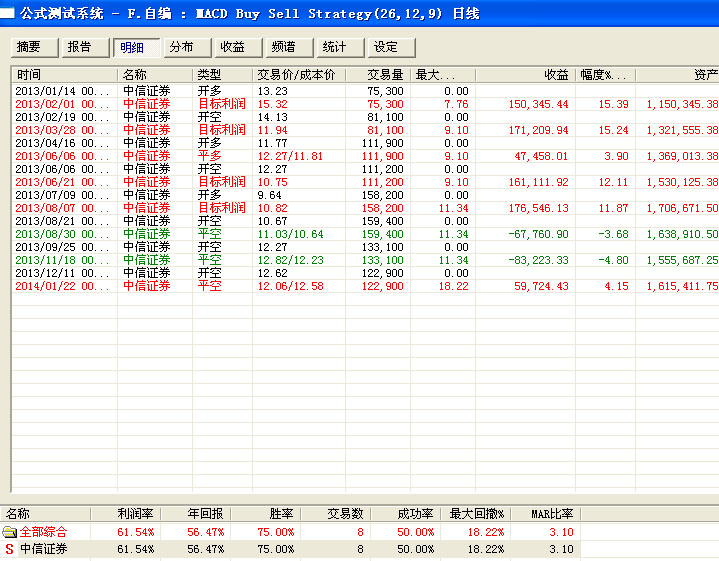Image resolution: width=719 pixels, height=561 pixels.
Task: Click 61.54% profit rate in 全部综合 row
Action: tap(136, 532)
